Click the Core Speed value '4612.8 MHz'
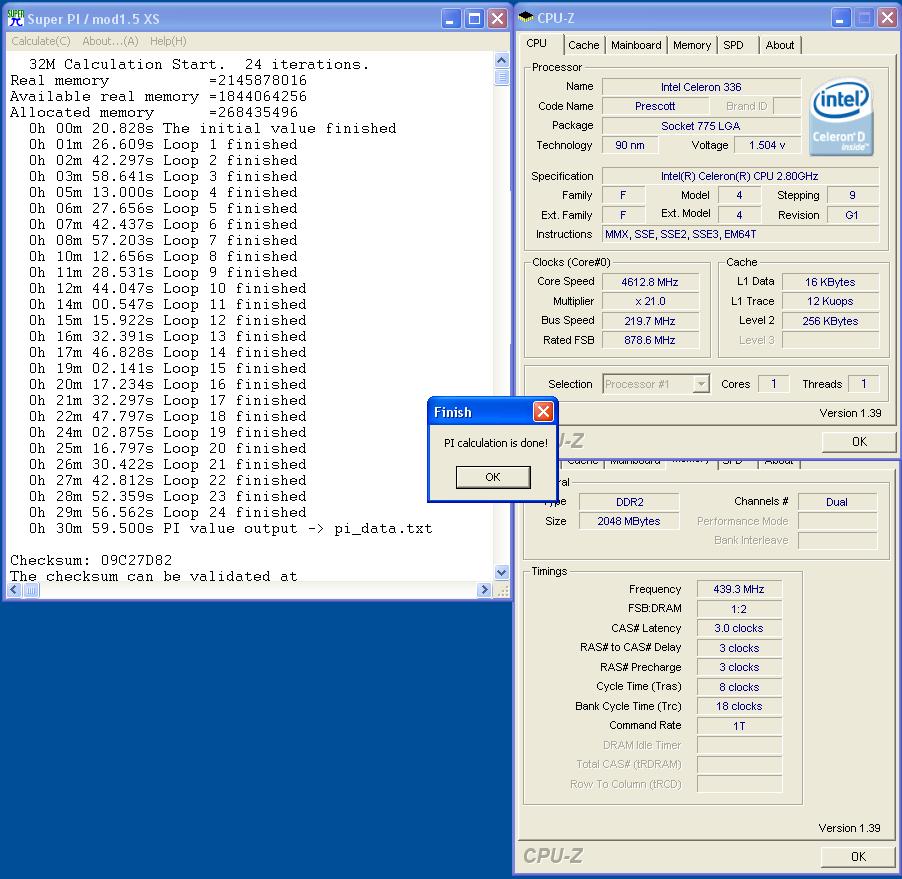 click(650, 282)
